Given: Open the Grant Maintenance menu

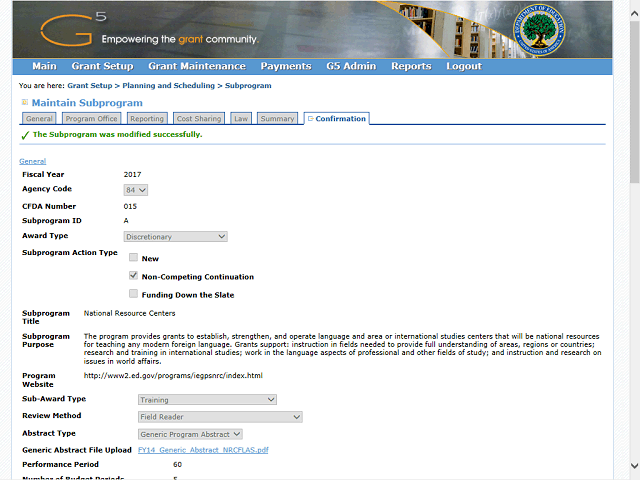Looking at the screenshot, I should (197, 66).
